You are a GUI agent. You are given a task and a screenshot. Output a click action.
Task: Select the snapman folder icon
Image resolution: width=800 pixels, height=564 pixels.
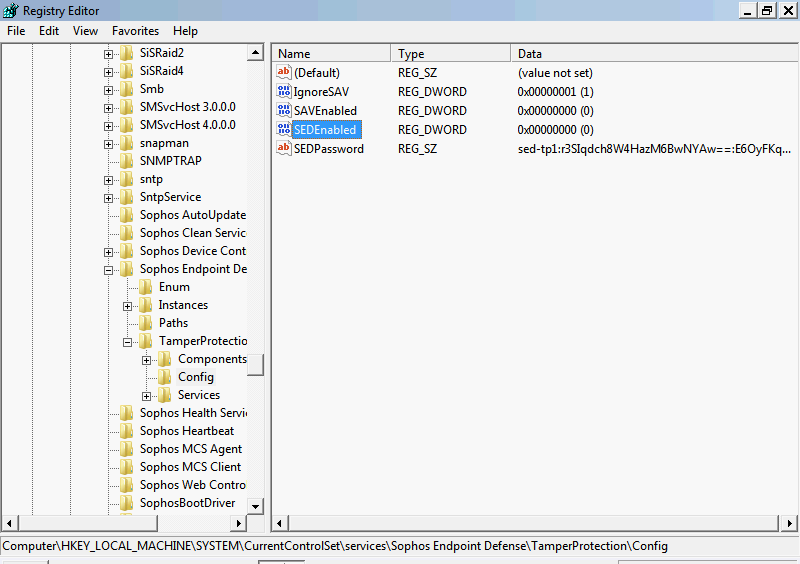[126, 143]
